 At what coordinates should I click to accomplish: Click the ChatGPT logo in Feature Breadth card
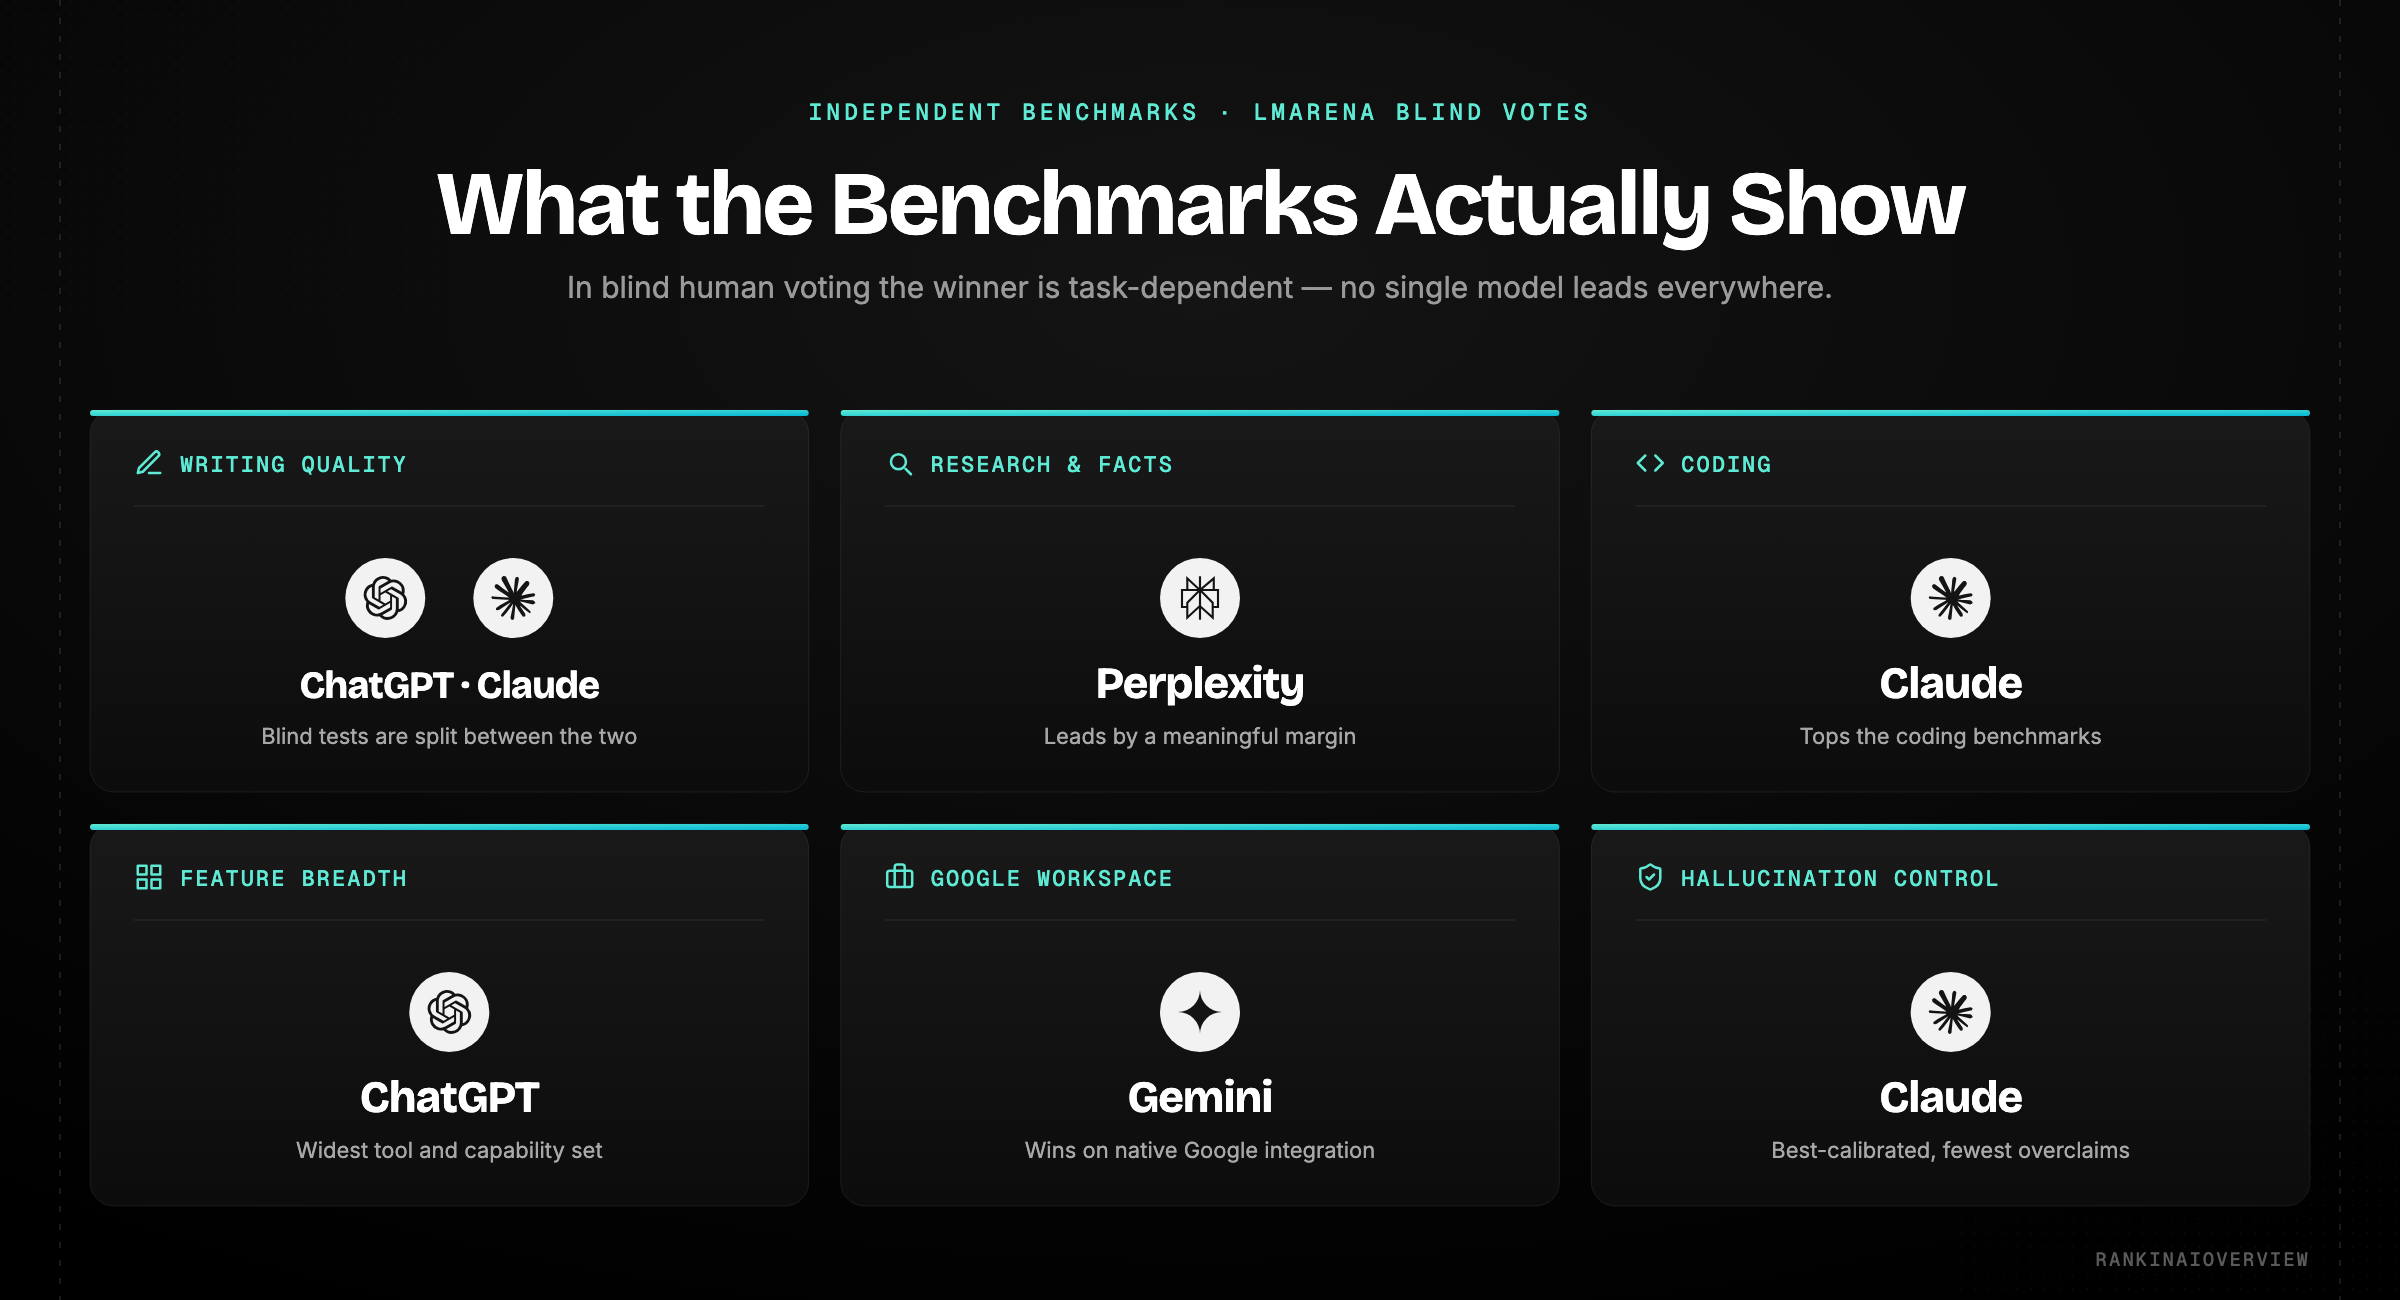click(449, 1012)
